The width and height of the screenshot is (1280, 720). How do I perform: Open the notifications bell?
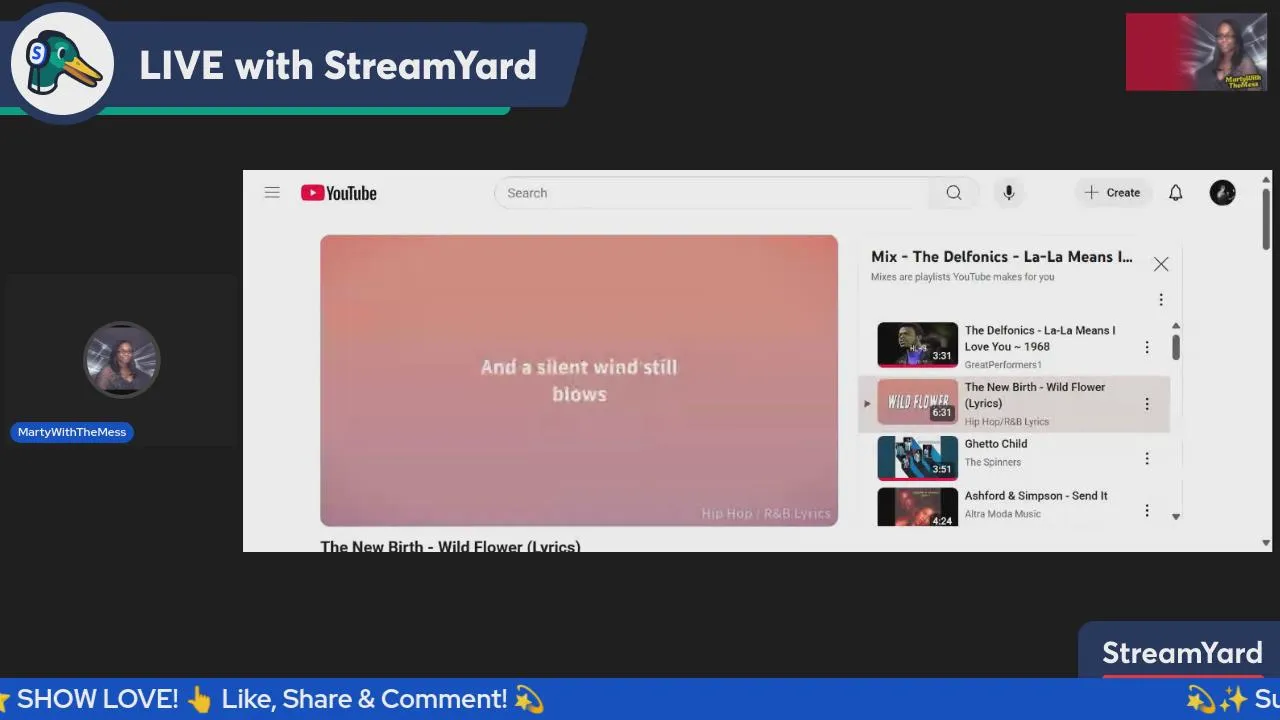(1176, 193)
